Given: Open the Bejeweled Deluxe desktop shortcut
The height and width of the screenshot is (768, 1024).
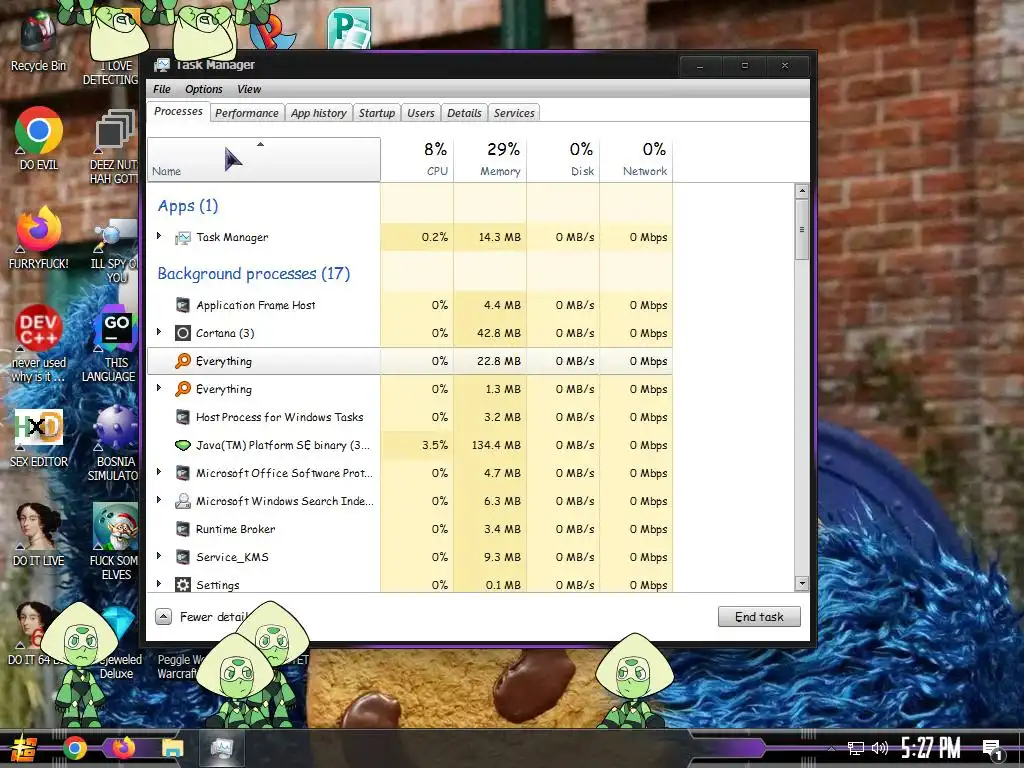Looking at the screenshot, I should [x=116, y=624].
